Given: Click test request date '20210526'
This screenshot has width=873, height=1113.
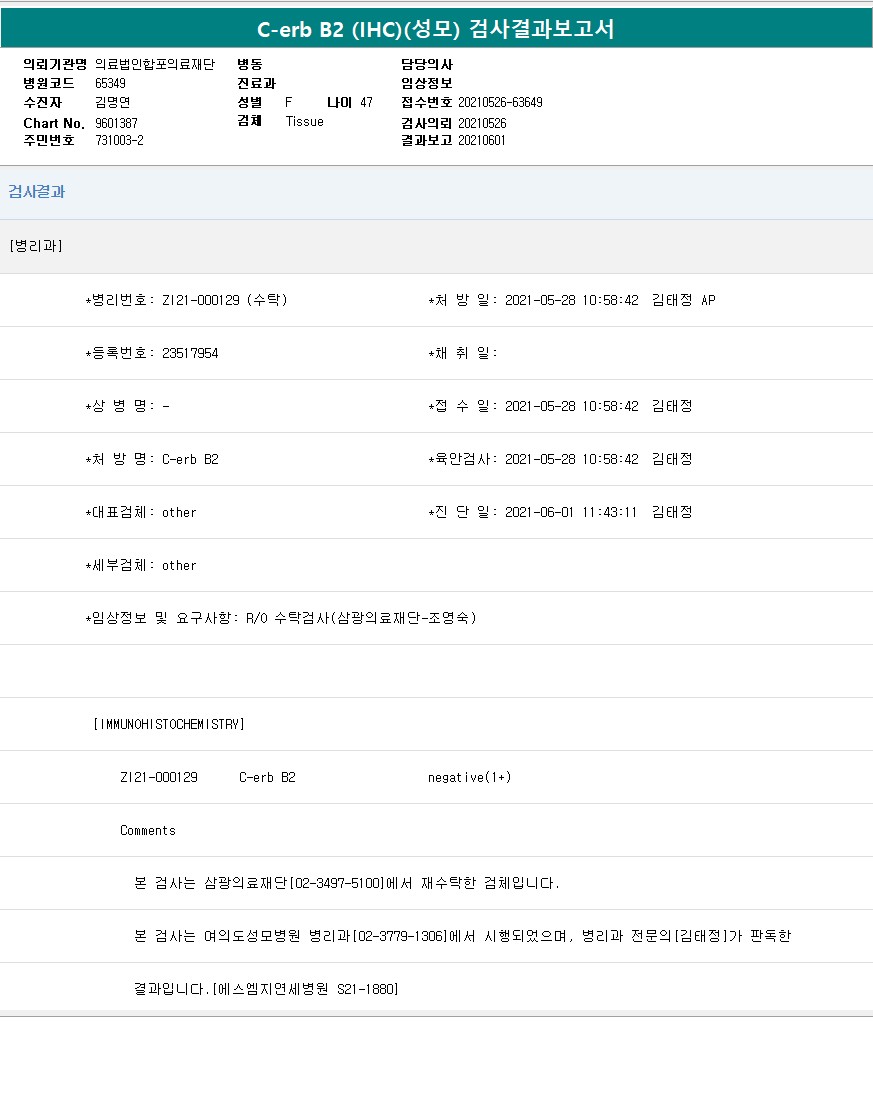Looking at the screenshot, I should tap(482, 124).
